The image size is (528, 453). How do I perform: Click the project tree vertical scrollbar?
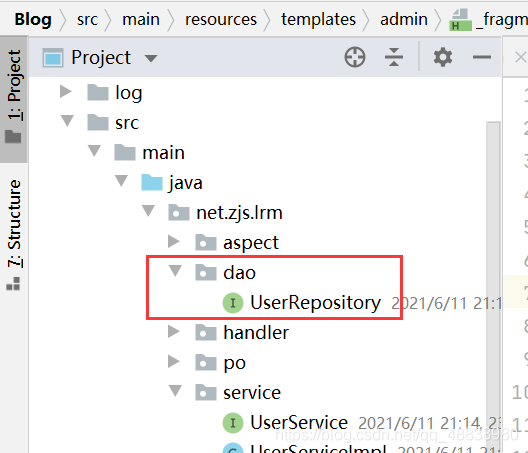point(493,287)
